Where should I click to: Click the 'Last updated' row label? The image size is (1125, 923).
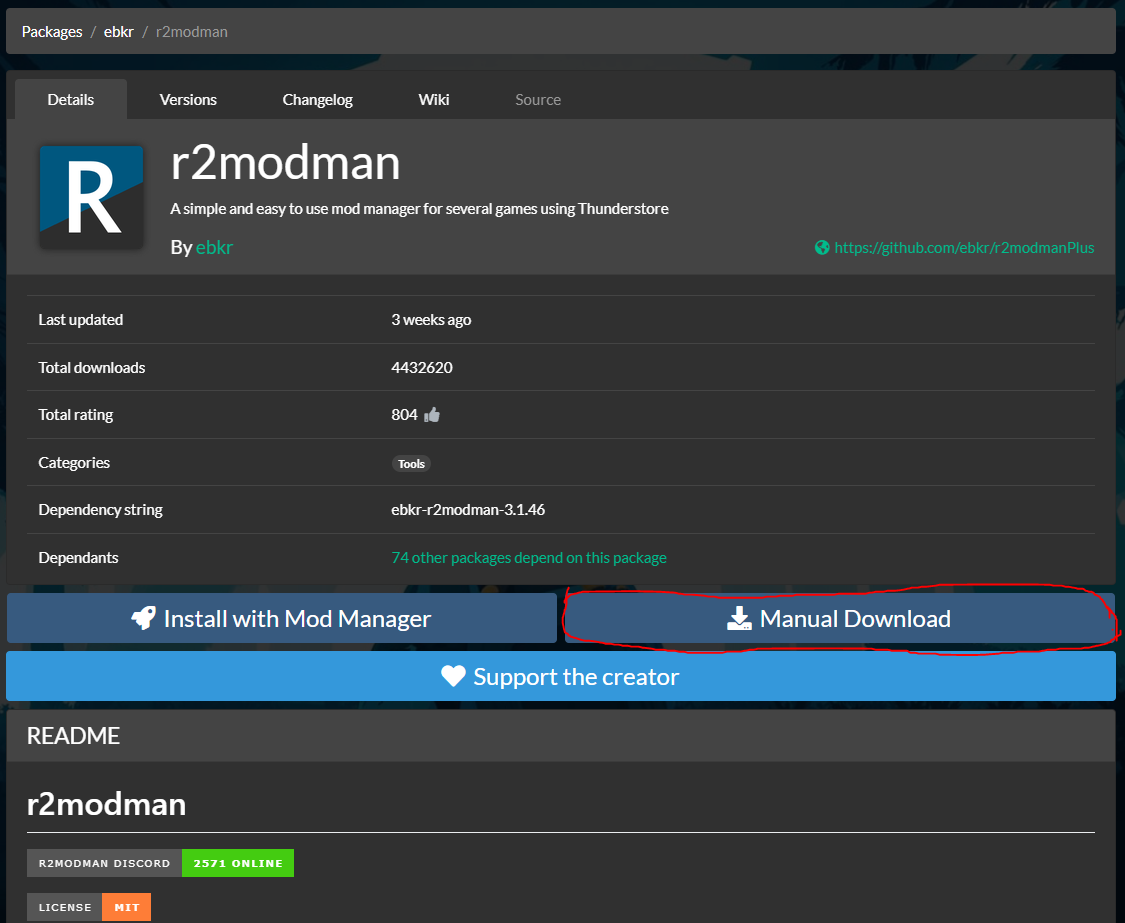[x=80, y=320]
